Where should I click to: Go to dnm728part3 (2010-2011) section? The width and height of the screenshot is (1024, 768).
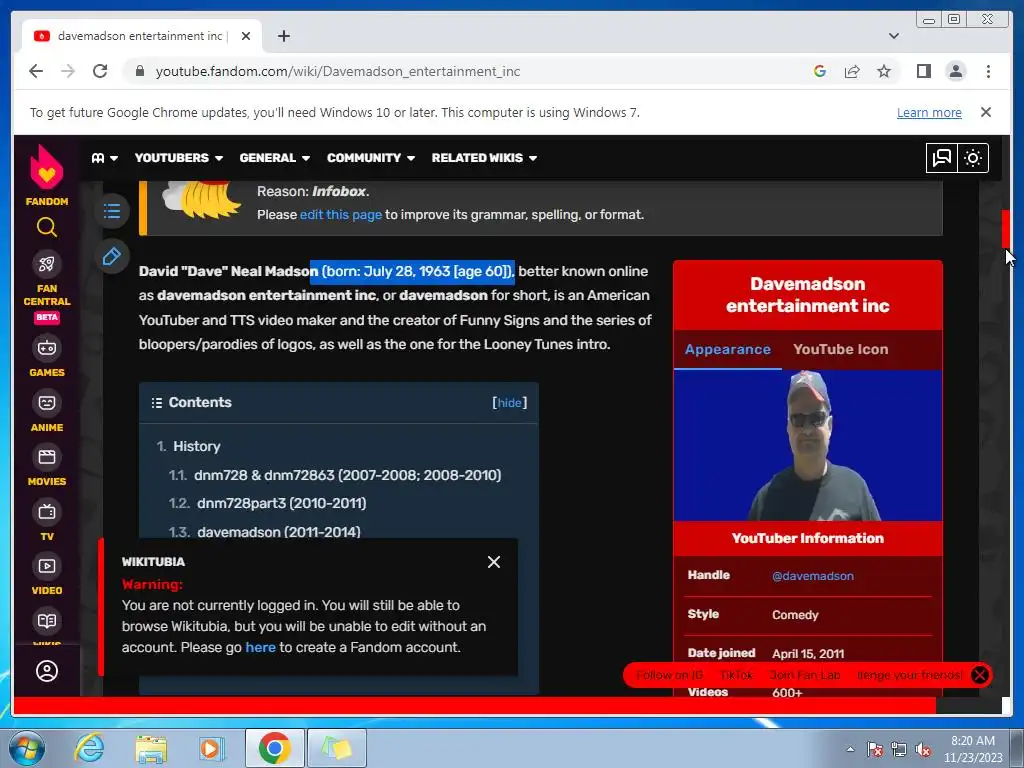coord(281,504)
